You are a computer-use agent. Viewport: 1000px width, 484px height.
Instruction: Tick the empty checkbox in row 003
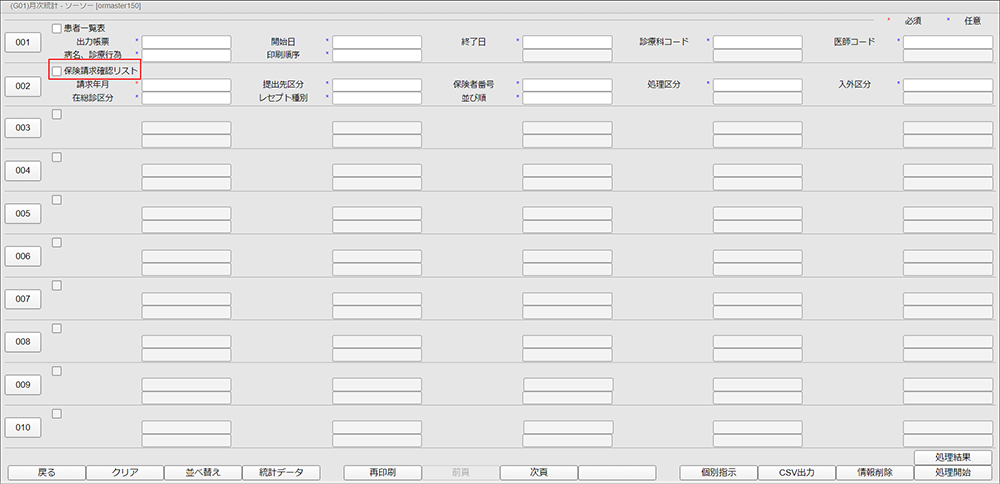pos(57,114)
